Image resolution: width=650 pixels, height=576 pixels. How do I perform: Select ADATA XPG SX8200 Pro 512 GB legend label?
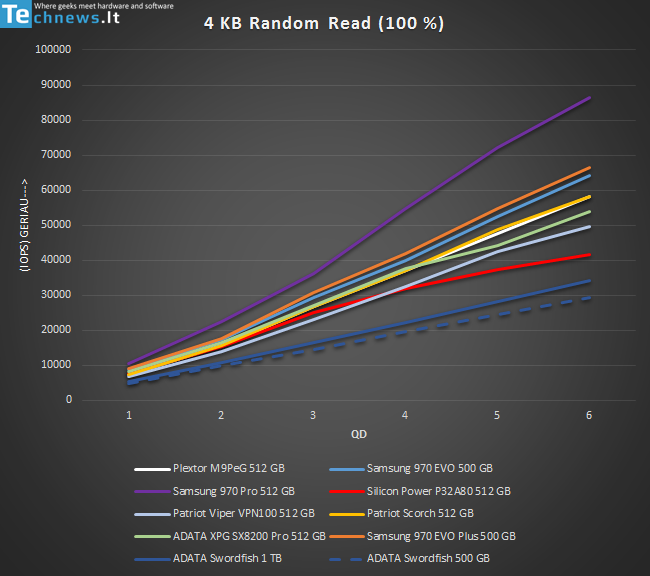249,536
